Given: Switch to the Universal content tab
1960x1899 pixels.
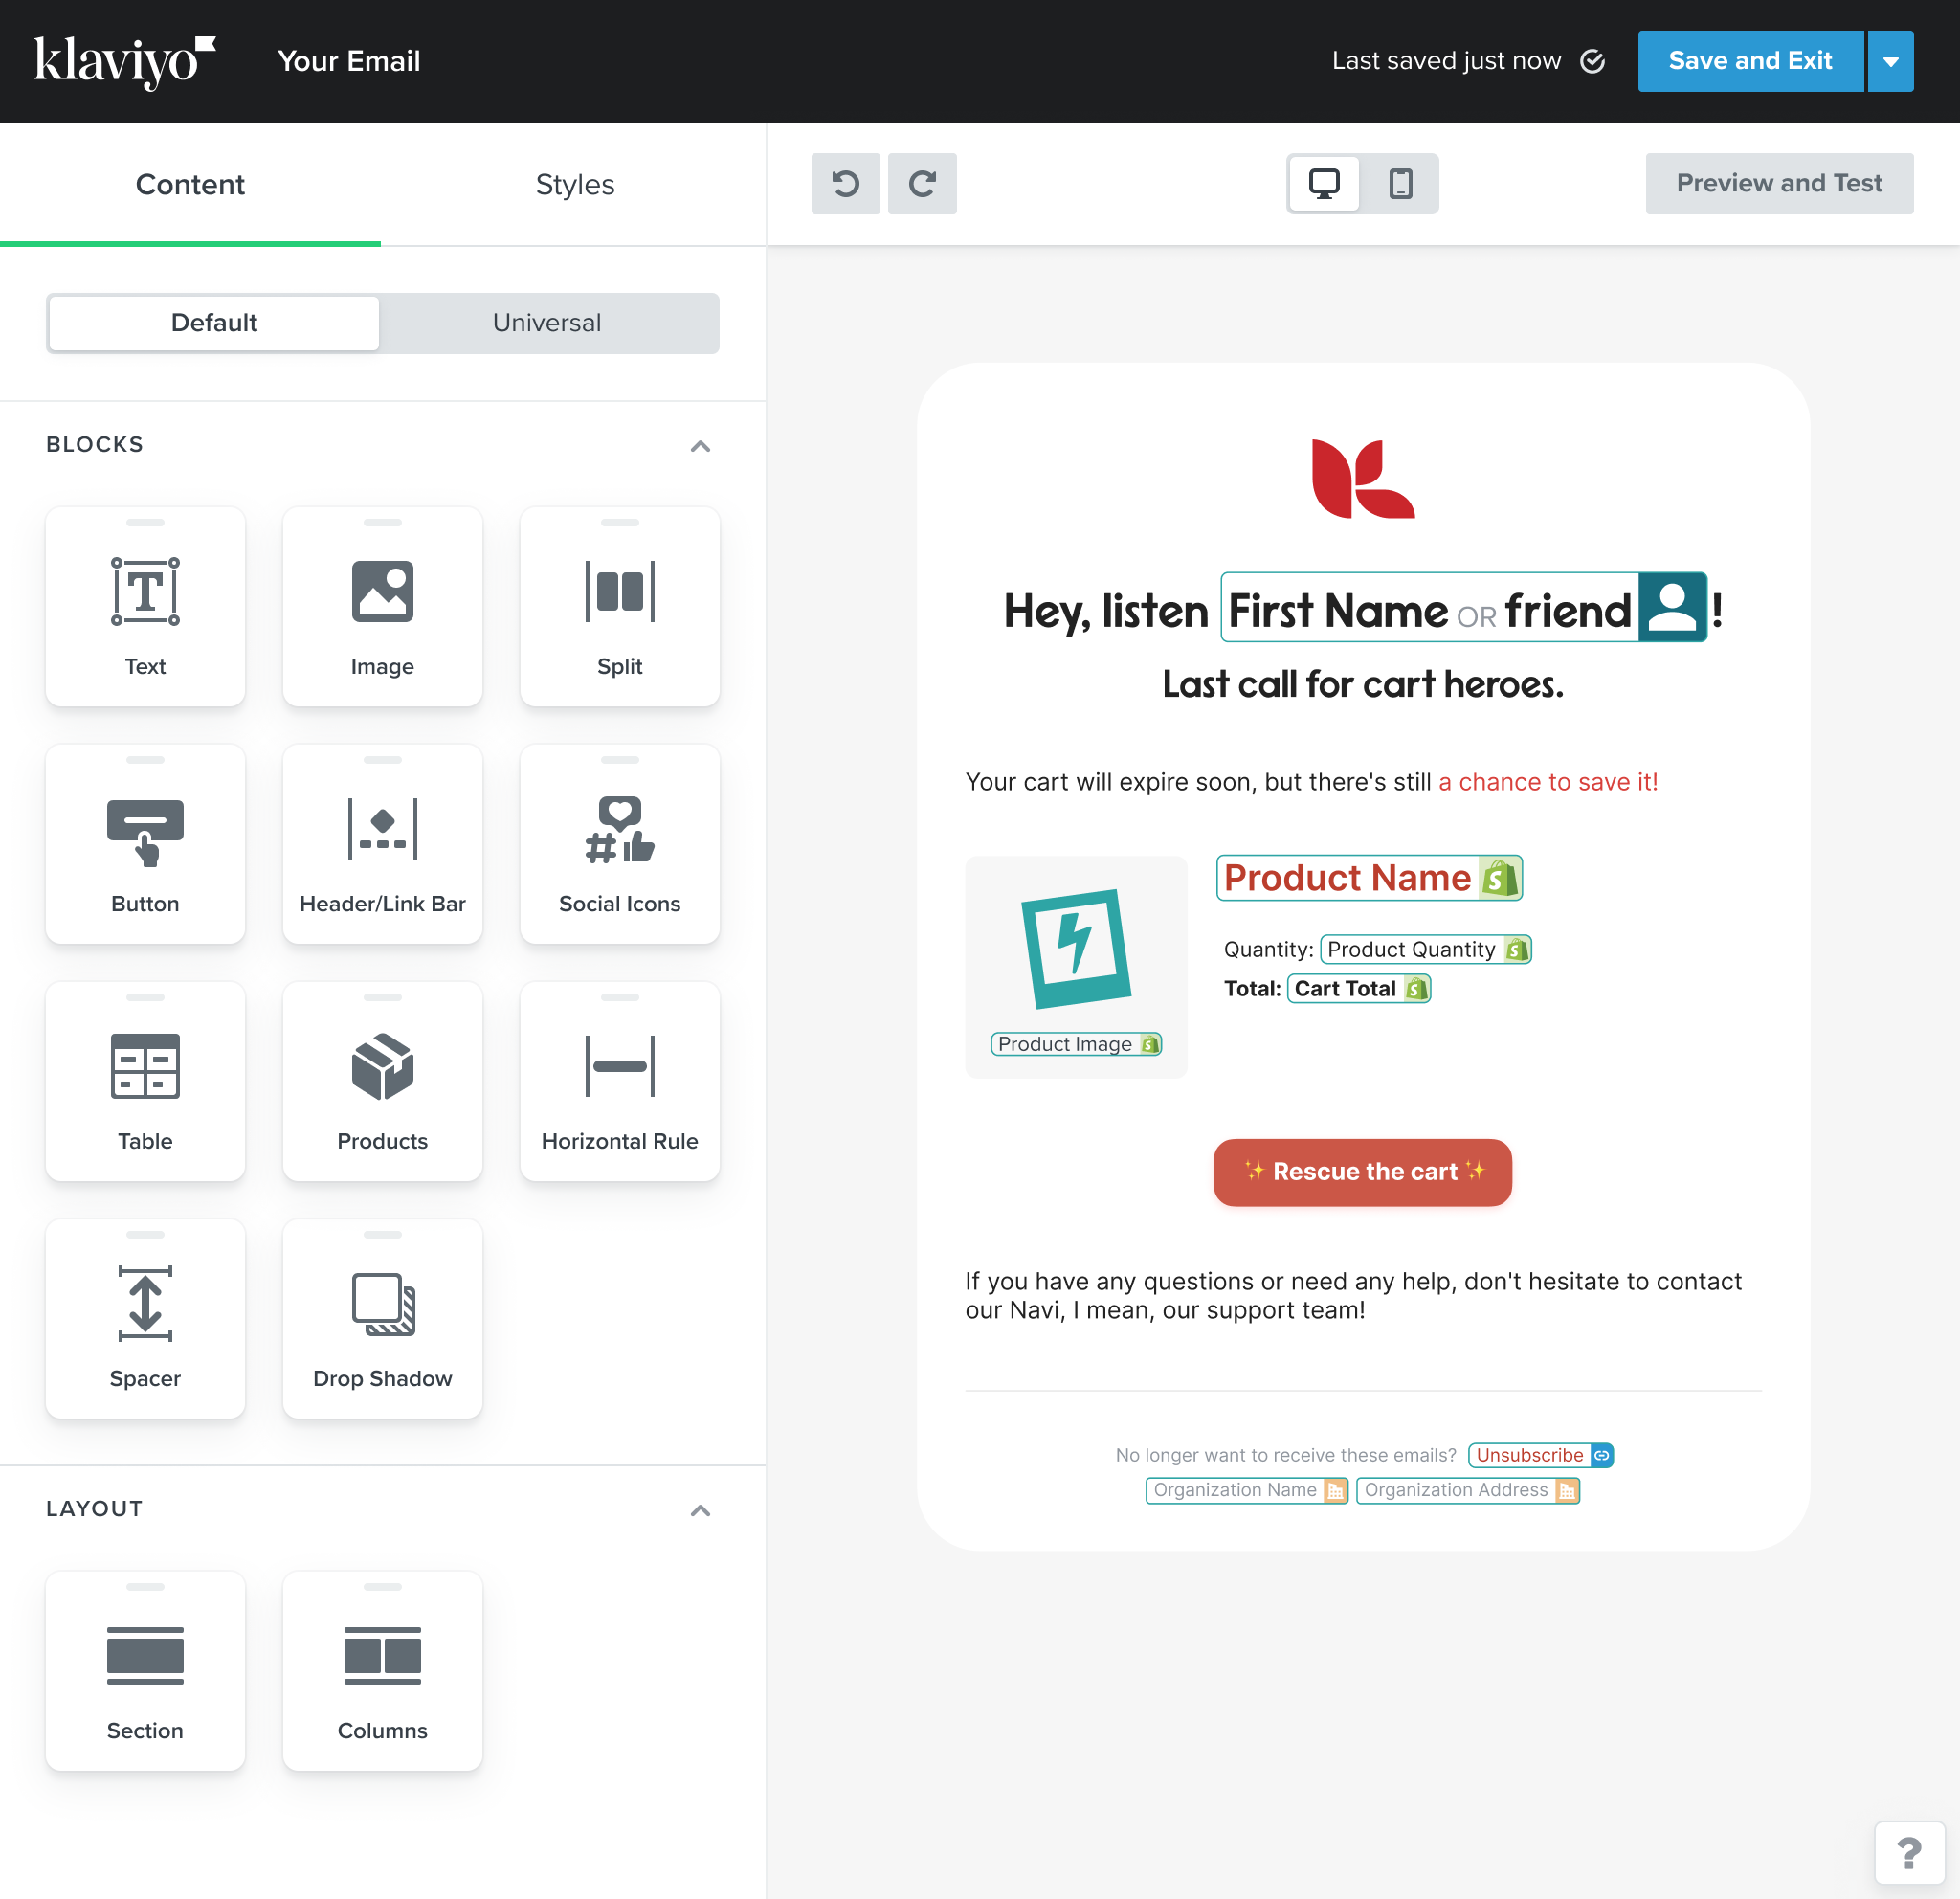Looking at the screenshot, I should (x=547, y=321).
